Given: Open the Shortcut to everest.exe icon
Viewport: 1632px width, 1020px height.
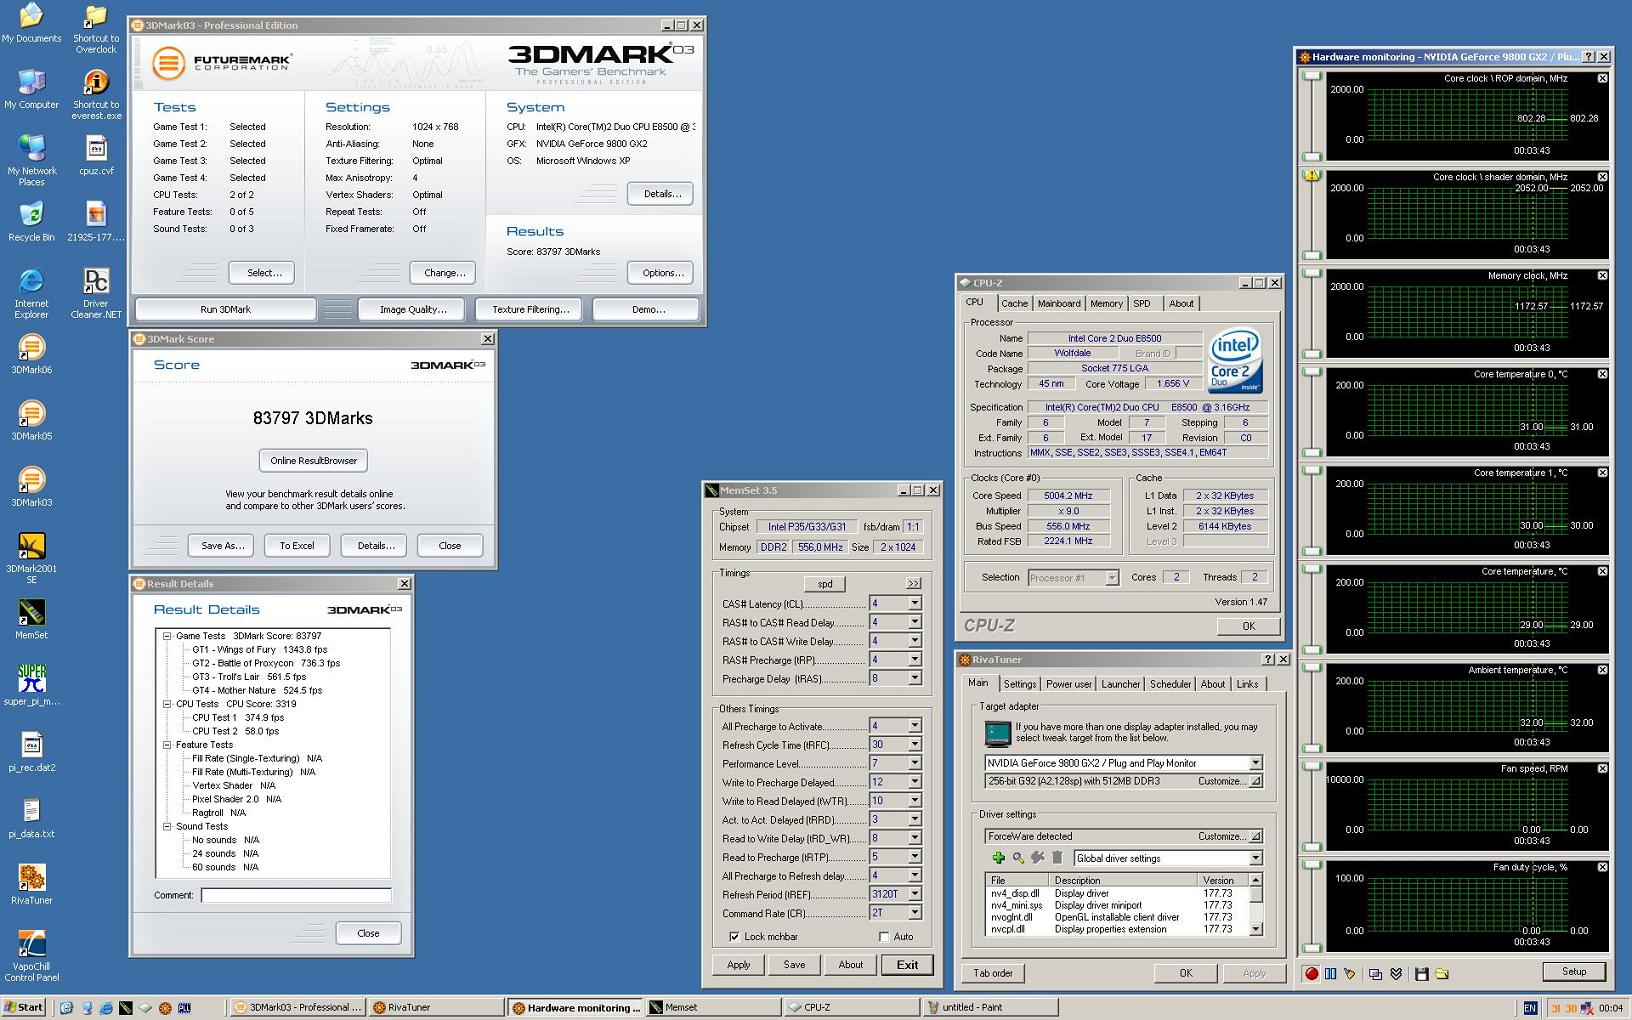Looking at the screenshot, I should pyautogui.click(x=96, y=95).
